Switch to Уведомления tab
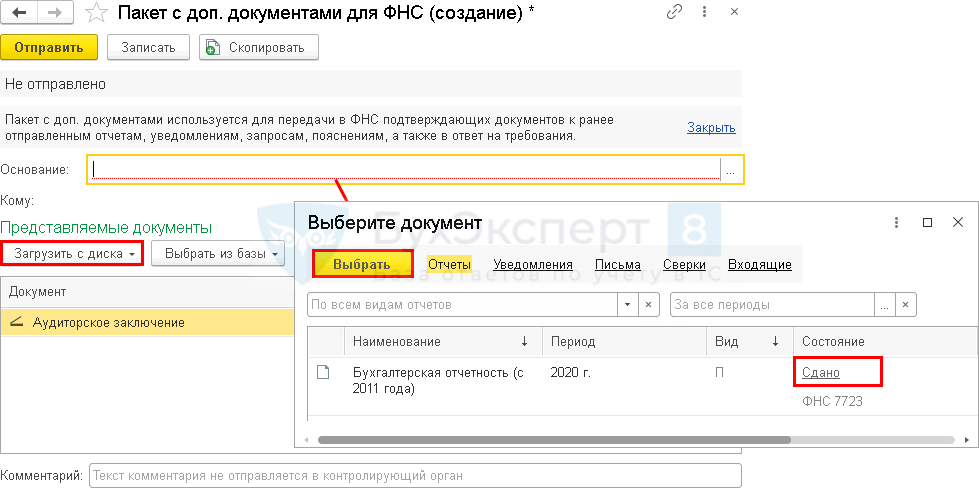Screen dimensions: 979x488 [x=534, y=265]
